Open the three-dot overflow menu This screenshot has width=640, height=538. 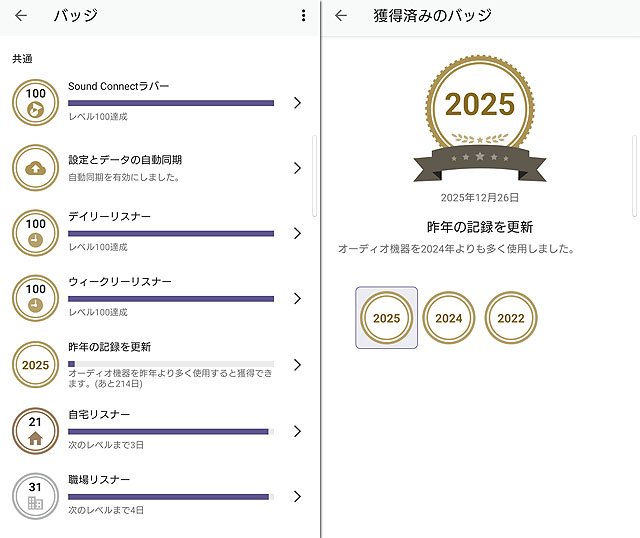[303, 16]
